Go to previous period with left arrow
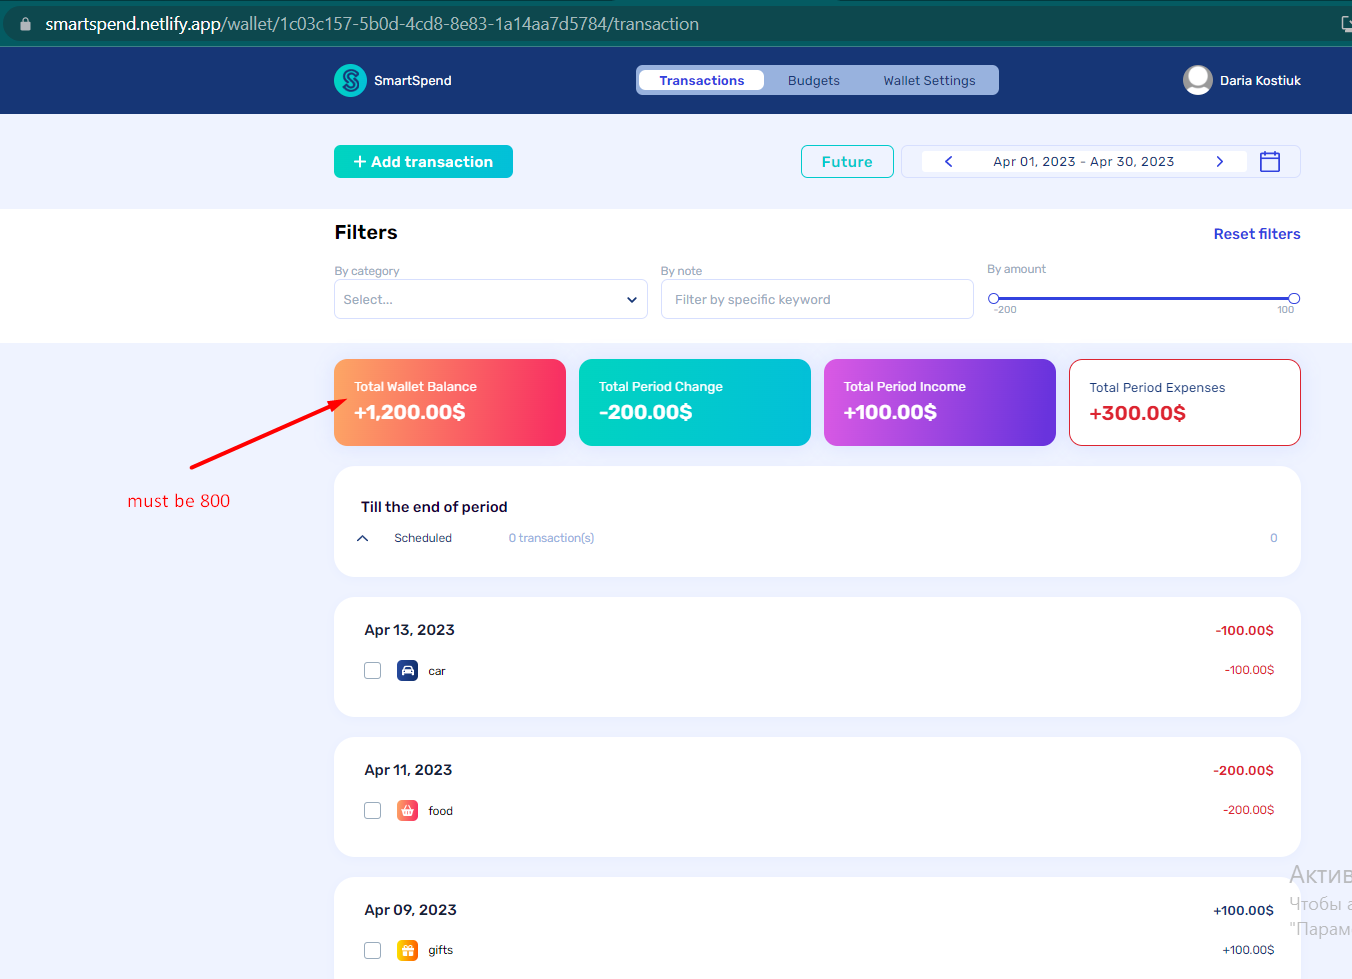 (x=948, y=161)
